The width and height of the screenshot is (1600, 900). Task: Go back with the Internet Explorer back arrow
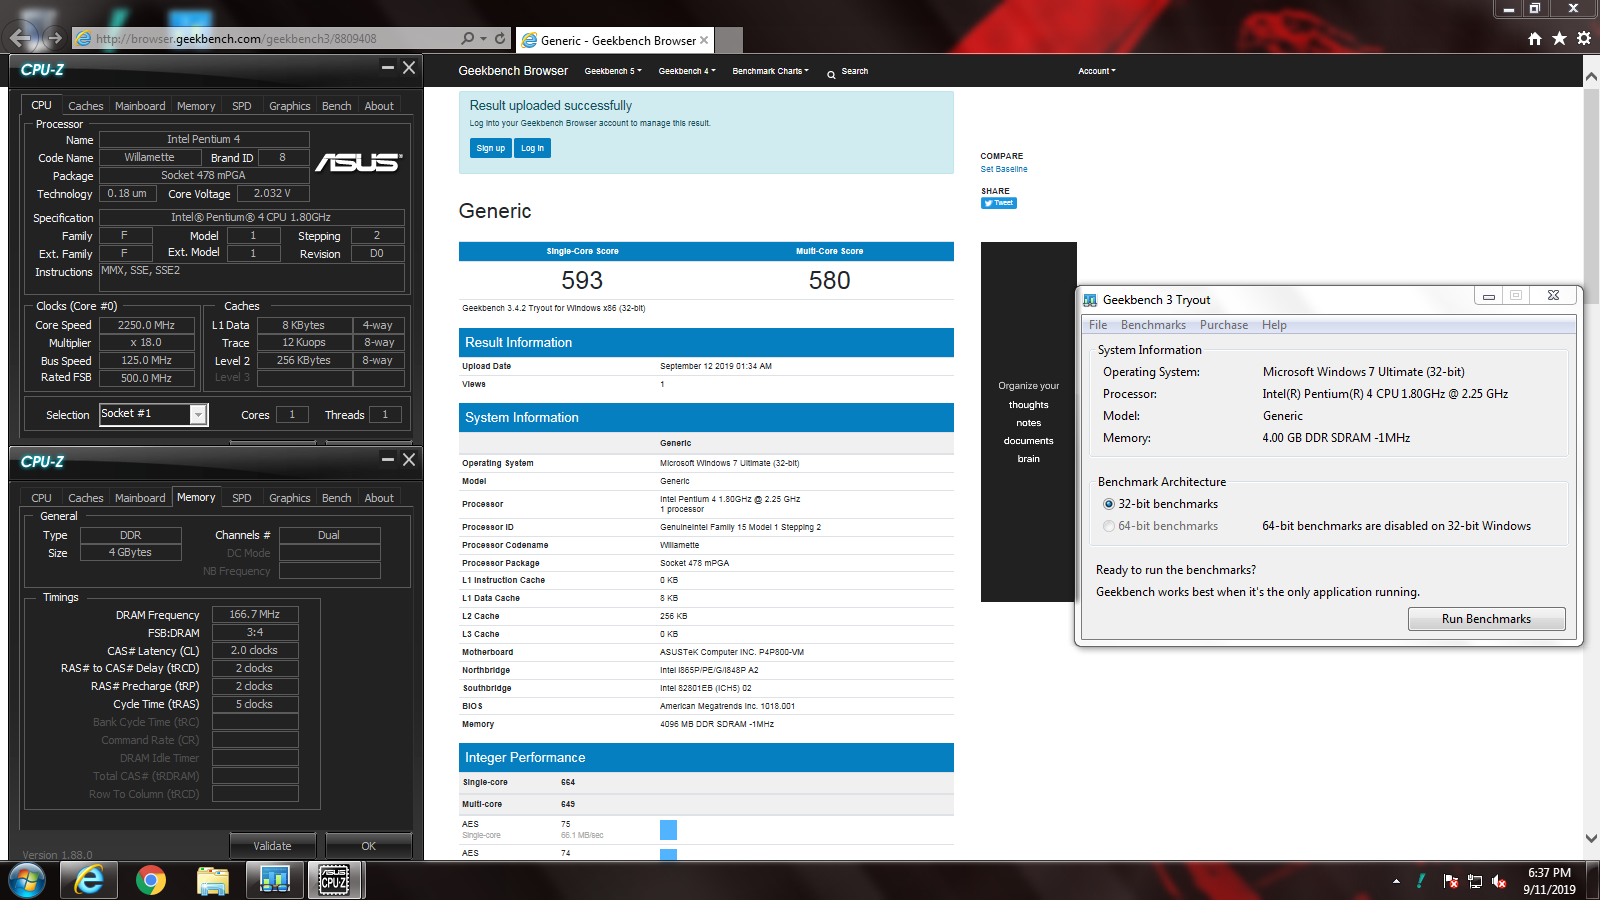(21, 38)
